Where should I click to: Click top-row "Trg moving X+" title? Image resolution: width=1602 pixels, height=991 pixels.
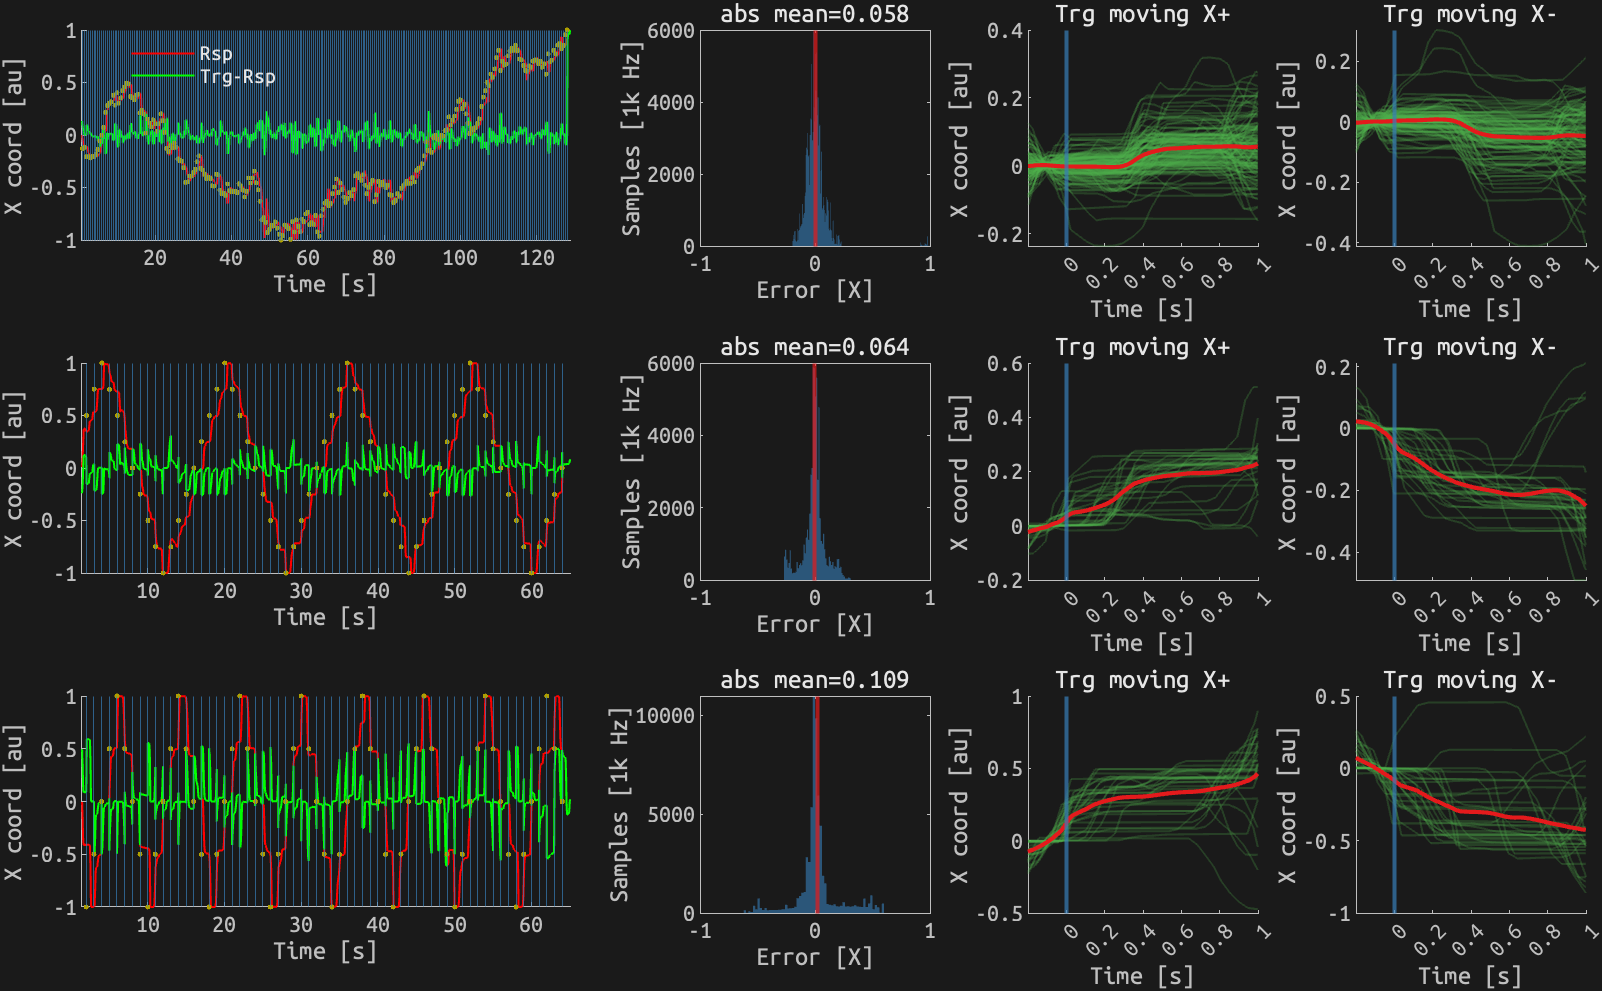coord(1142,14)
